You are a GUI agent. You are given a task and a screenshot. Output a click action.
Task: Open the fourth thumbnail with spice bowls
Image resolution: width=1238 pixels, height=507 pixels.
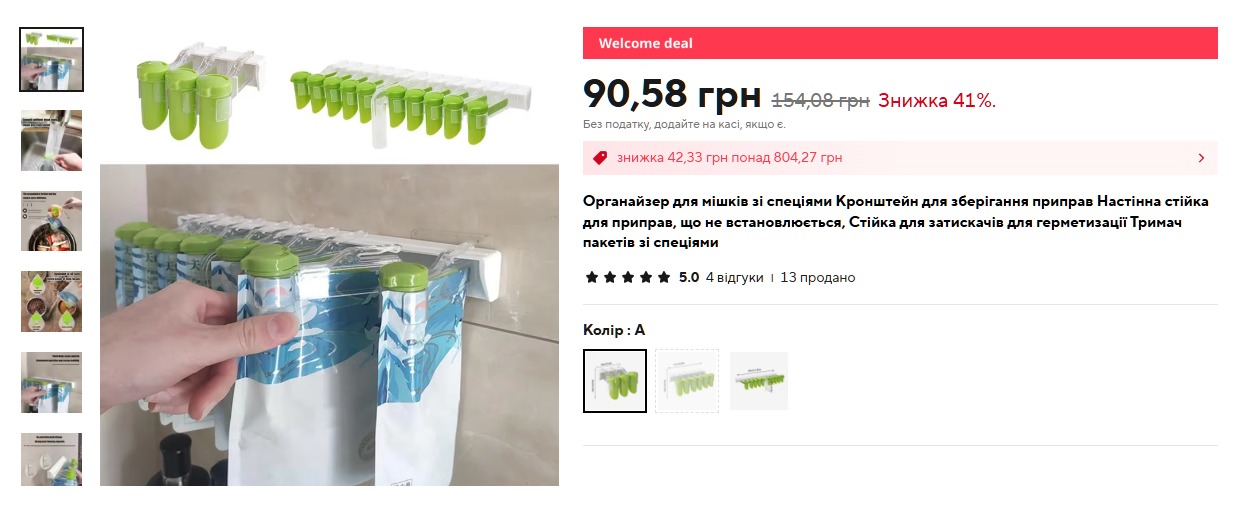(x=52, y=302)
